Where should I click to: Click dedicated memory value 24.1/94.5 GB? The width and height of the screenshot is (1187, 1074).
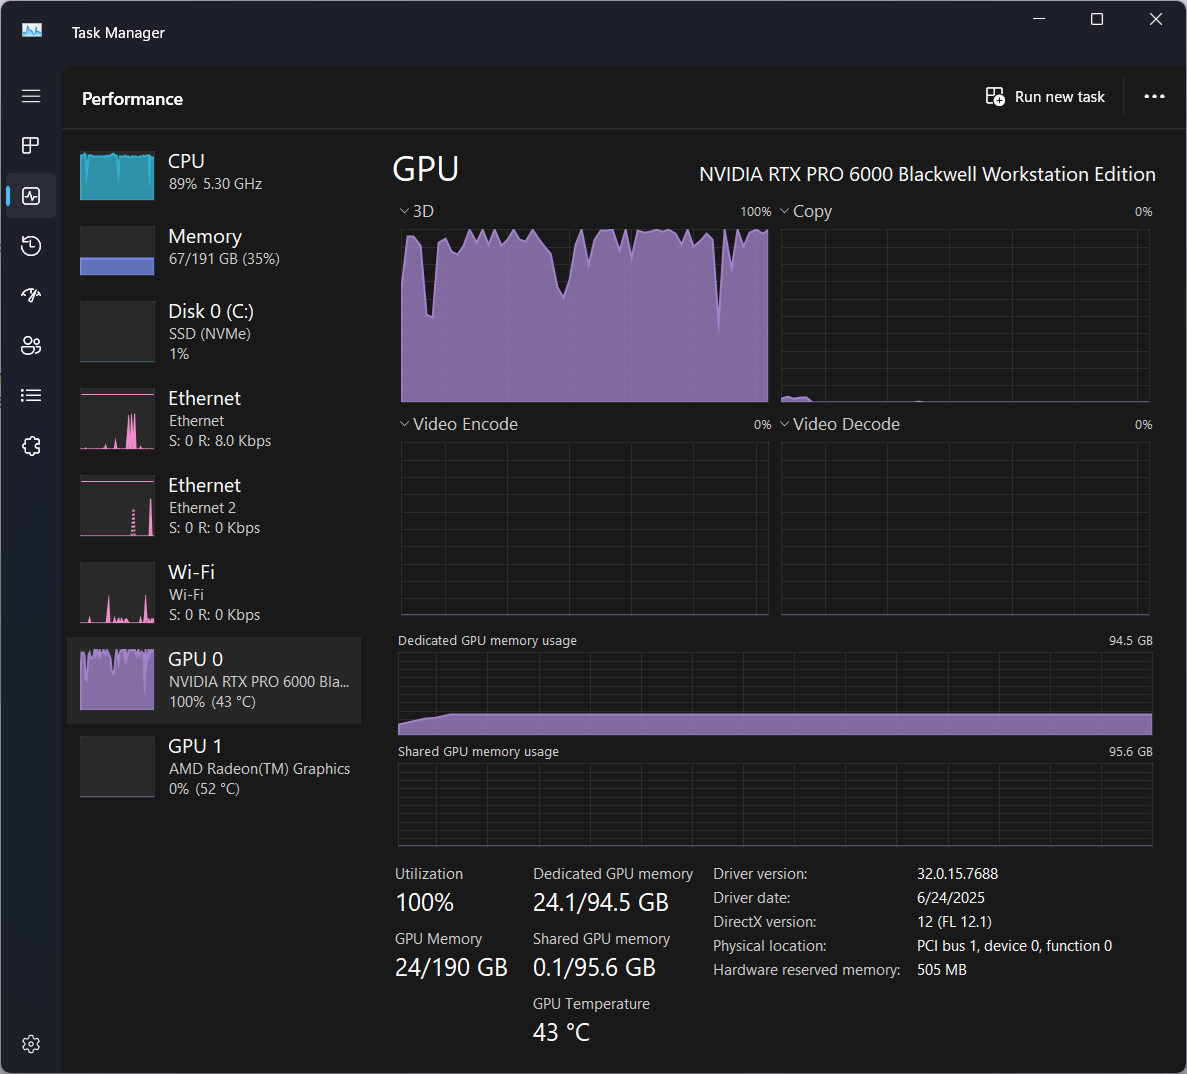pos(601,902)
